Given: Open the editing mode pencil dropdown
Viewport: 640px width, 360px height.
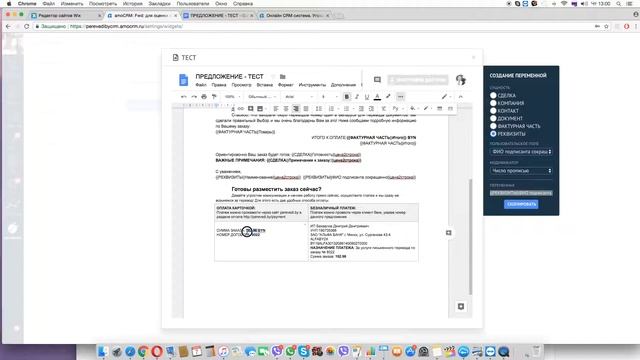Looking at the screenshot, I should 446,97.
